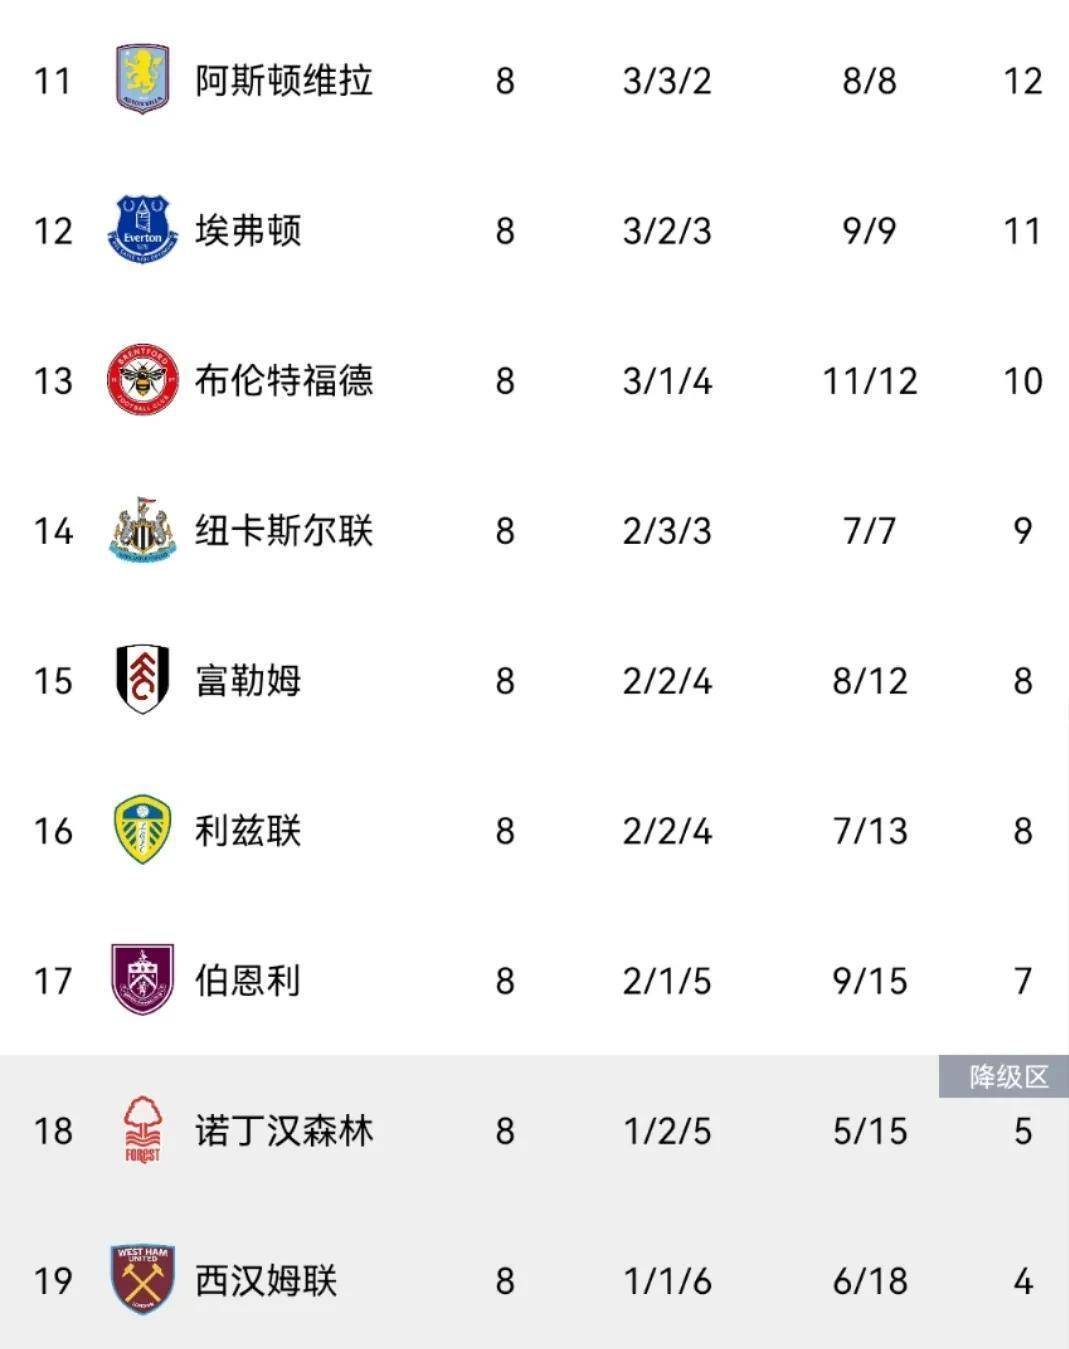Screen dimensions: 1069x1349
Task: Click the Aston Villa club crest
Action: pyautogui.click(x=142, y=79)
